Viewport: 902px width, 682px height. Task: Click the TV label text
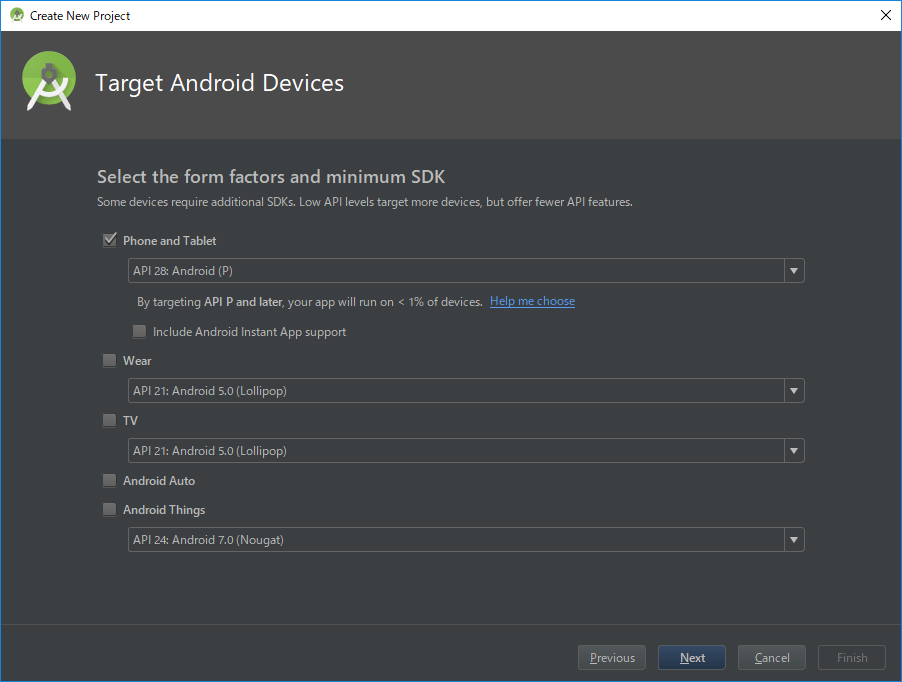click(130, 421)
